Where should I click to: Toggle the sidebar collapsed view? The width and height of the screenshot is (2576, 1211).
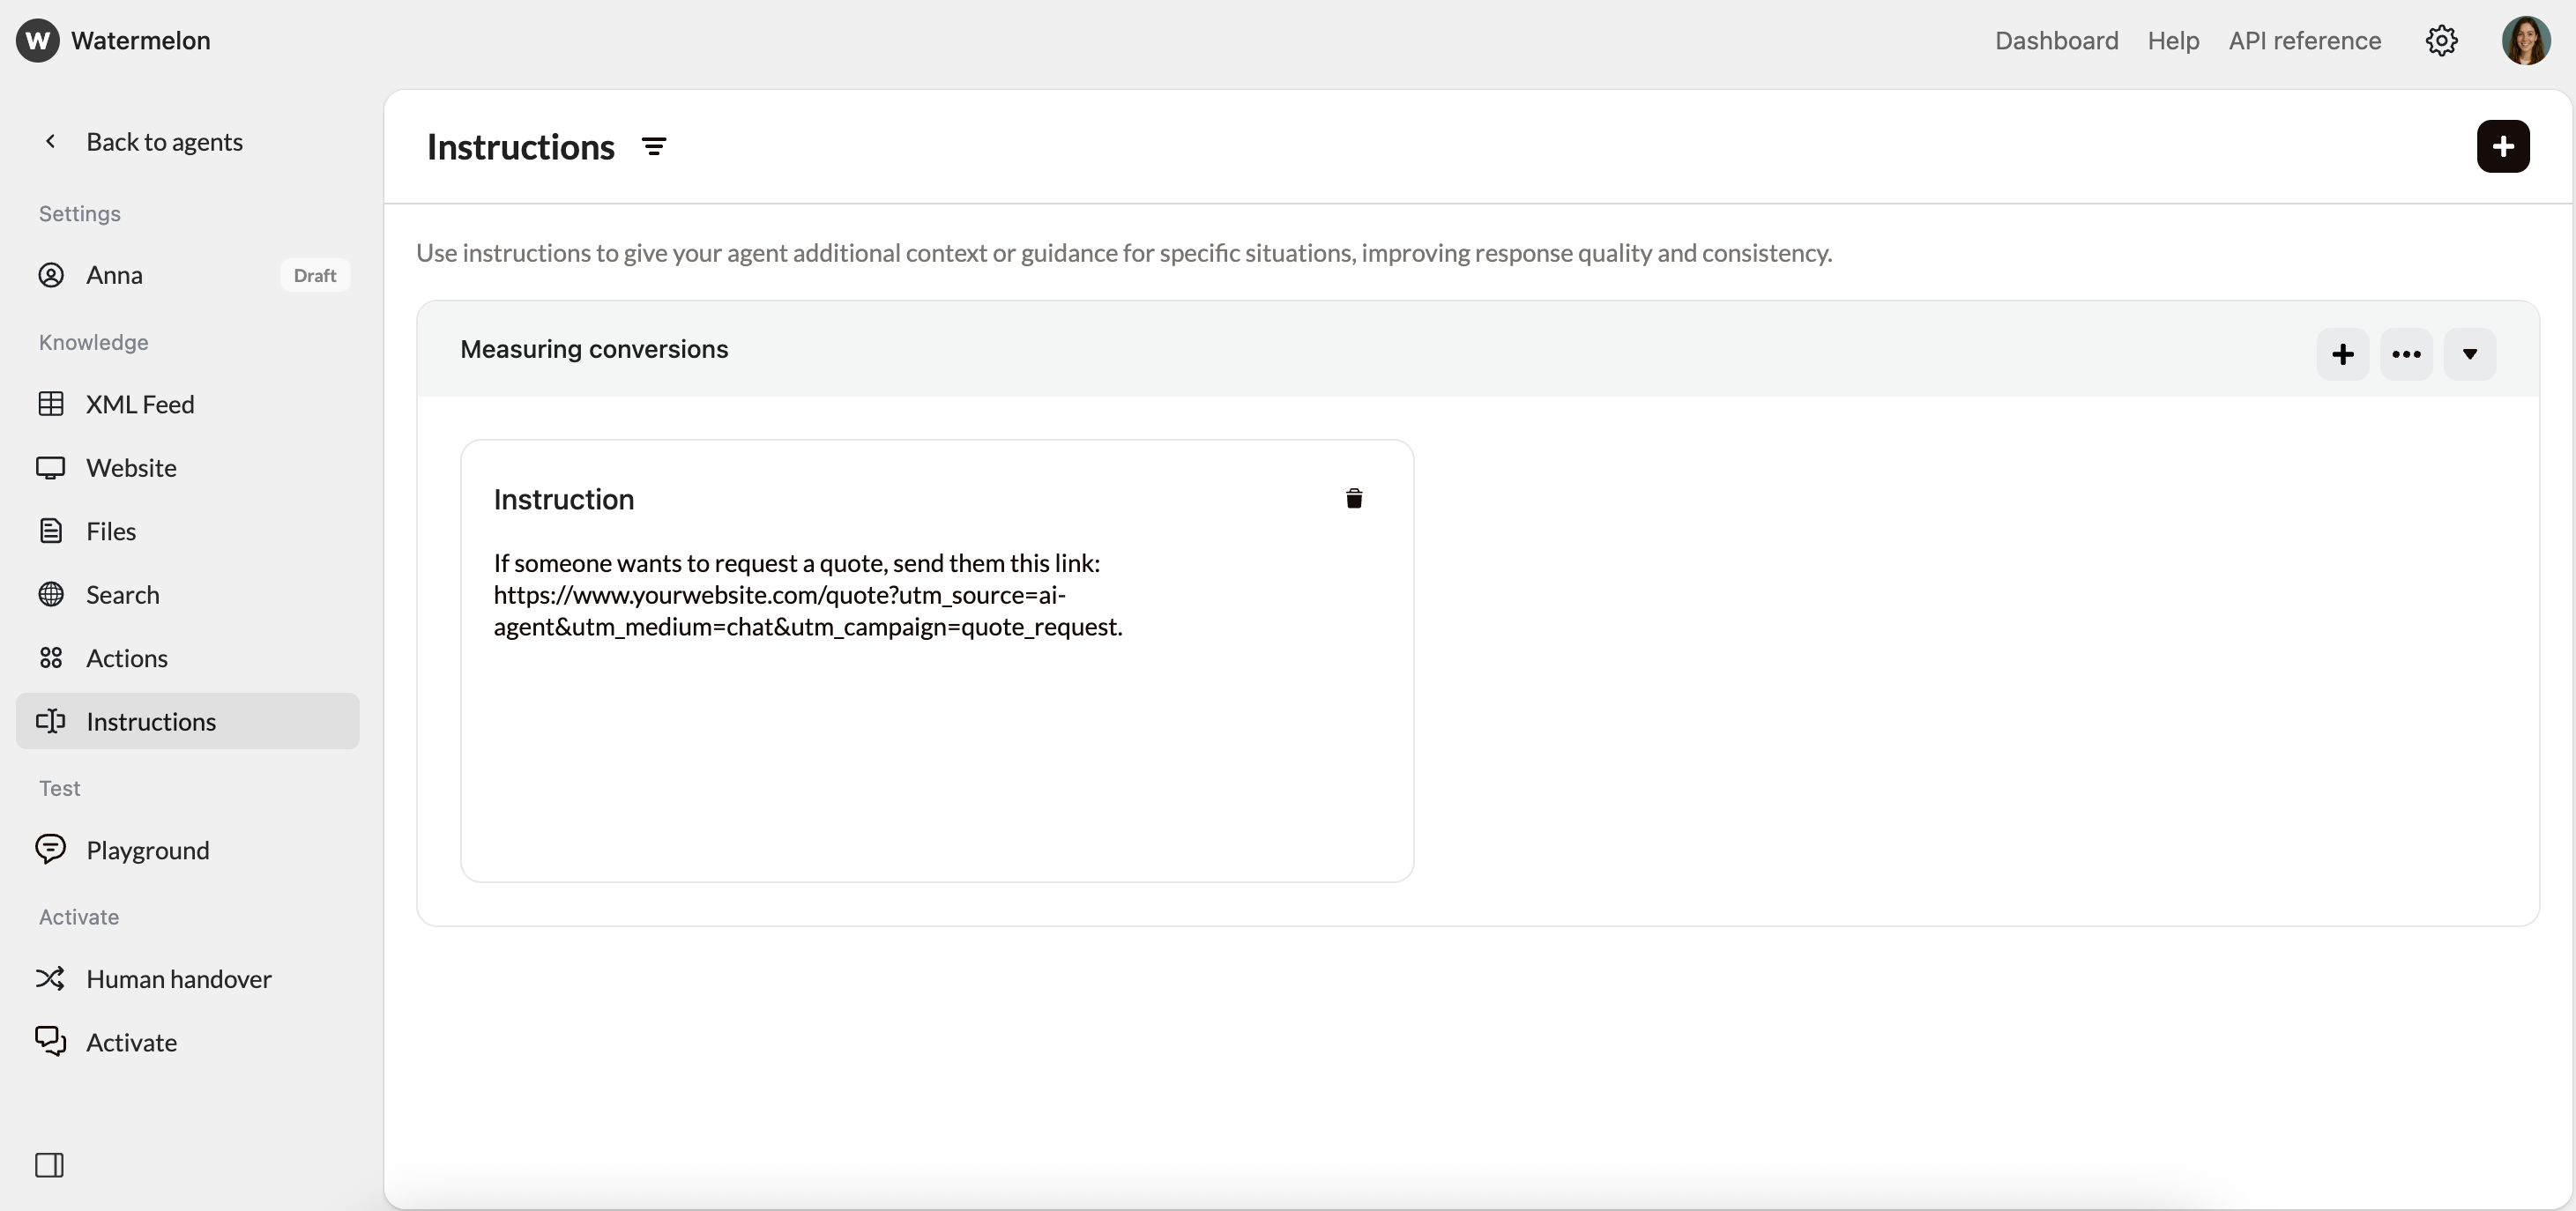[50, 1164]
